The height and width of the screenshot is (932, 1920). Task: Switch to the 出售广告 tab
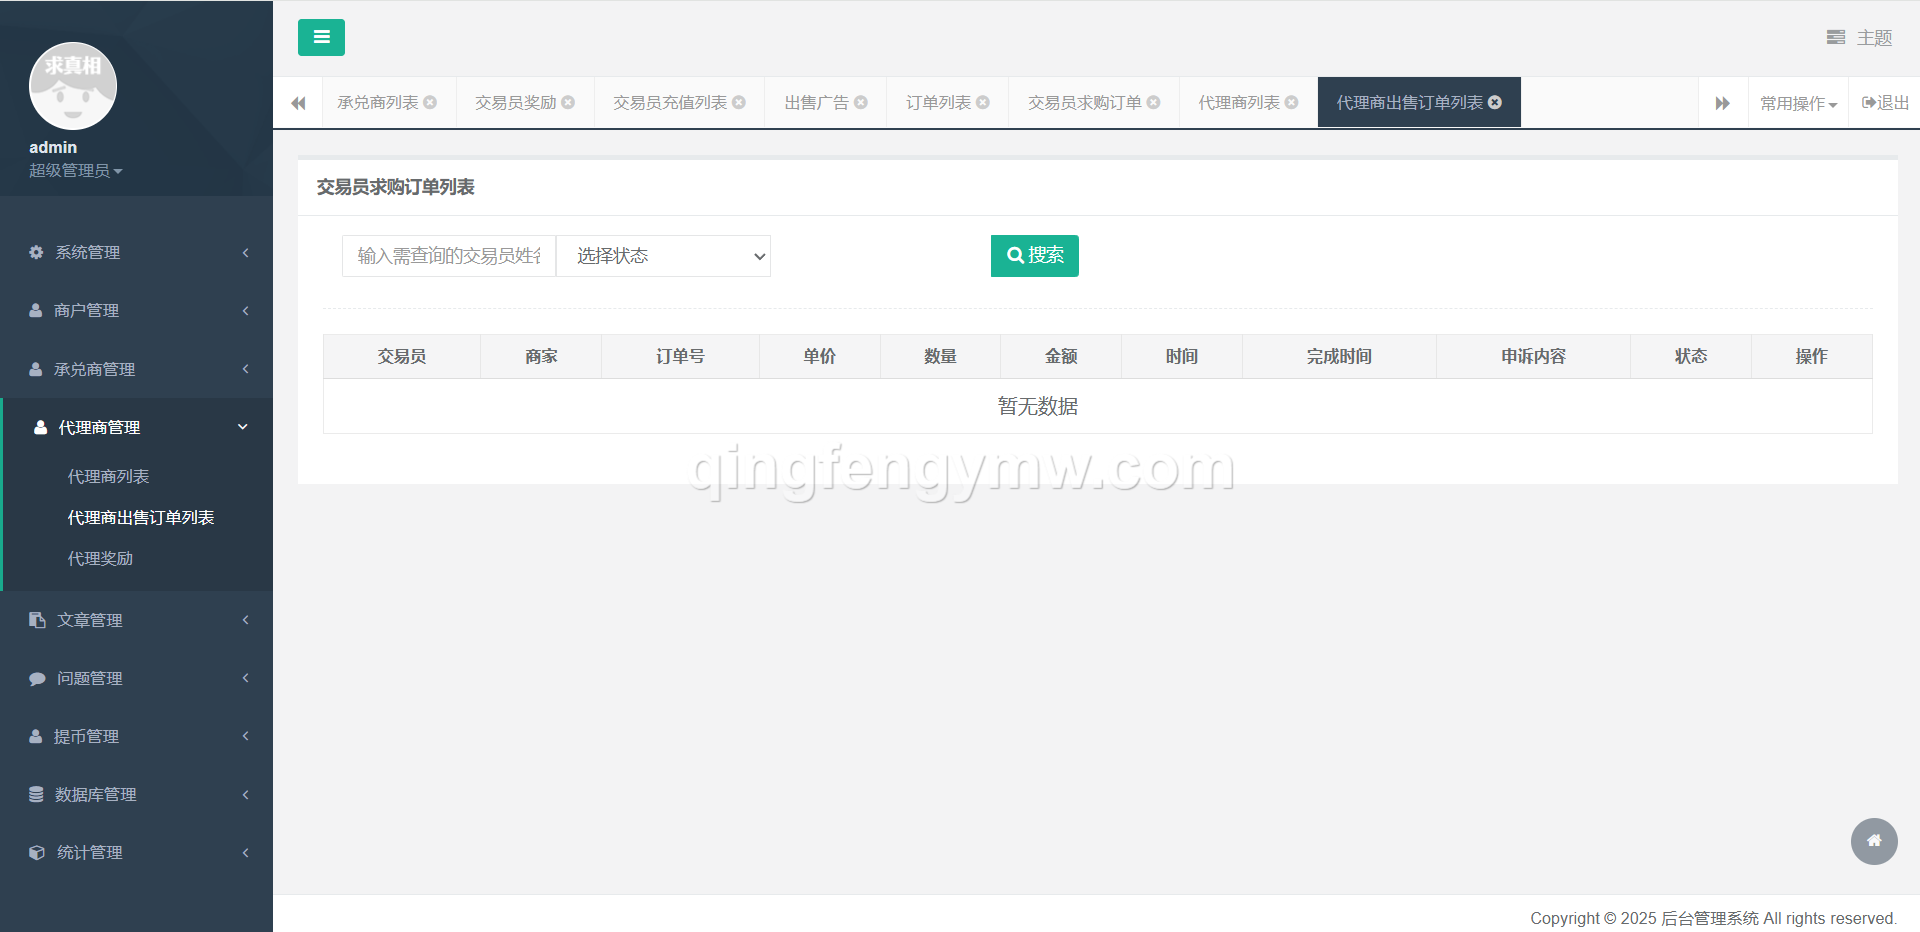pos(816,102)
